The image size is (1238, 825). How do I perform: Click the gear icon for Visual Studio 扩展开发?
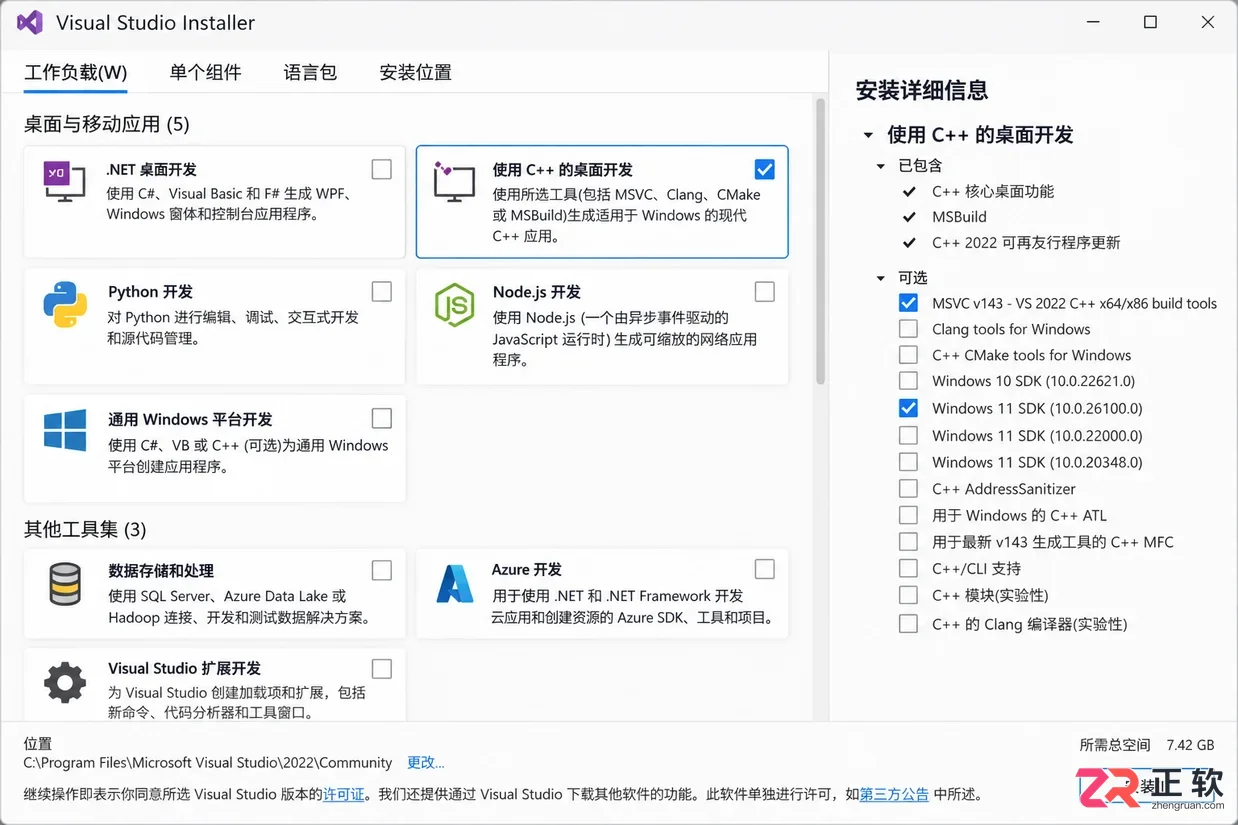[65, 682]
